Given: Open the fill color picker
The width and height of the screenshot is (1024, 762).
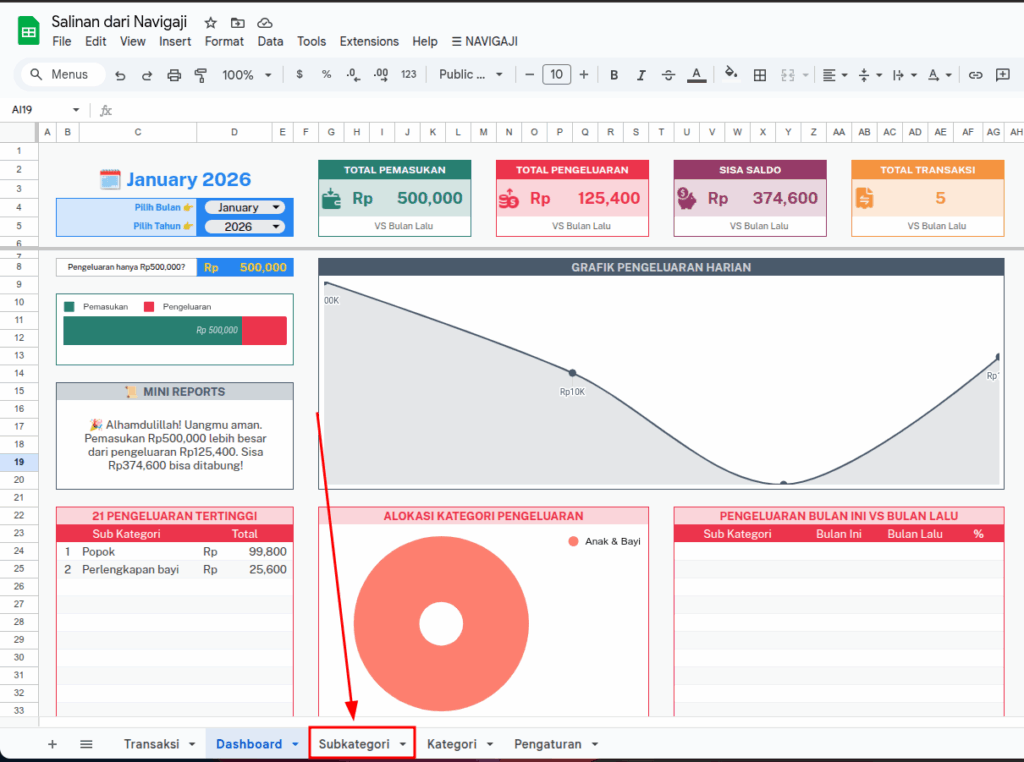Looking at the screenshot, I should pos(731,75).
